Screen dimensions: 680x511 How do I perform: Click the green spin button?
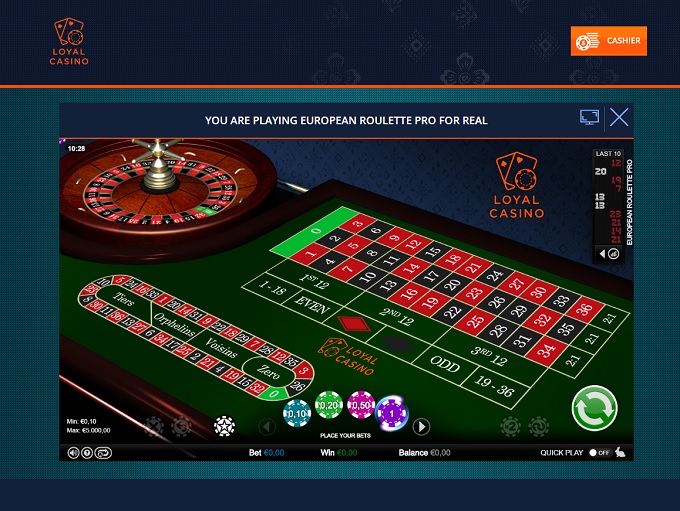(595, 408)
